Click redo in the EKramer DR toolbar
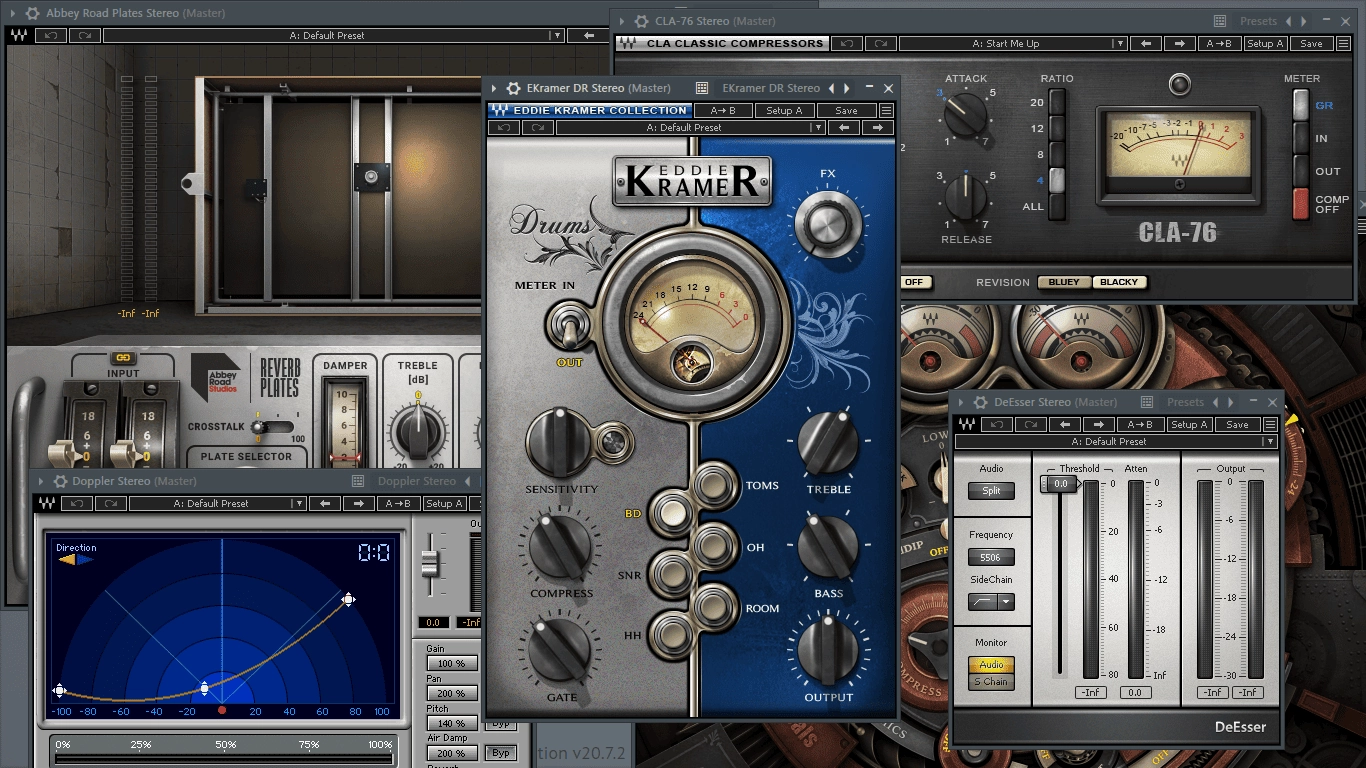Image resolution: width=1366 pixels, height=768 pixels. pos(538,127)
